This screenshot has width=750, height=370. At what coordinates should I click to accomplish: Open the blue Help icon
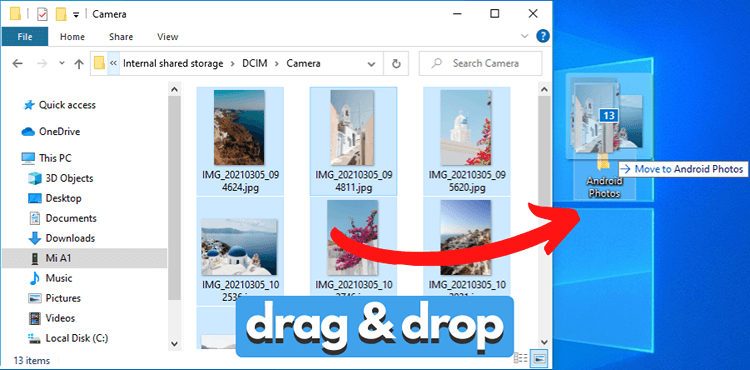542,36
